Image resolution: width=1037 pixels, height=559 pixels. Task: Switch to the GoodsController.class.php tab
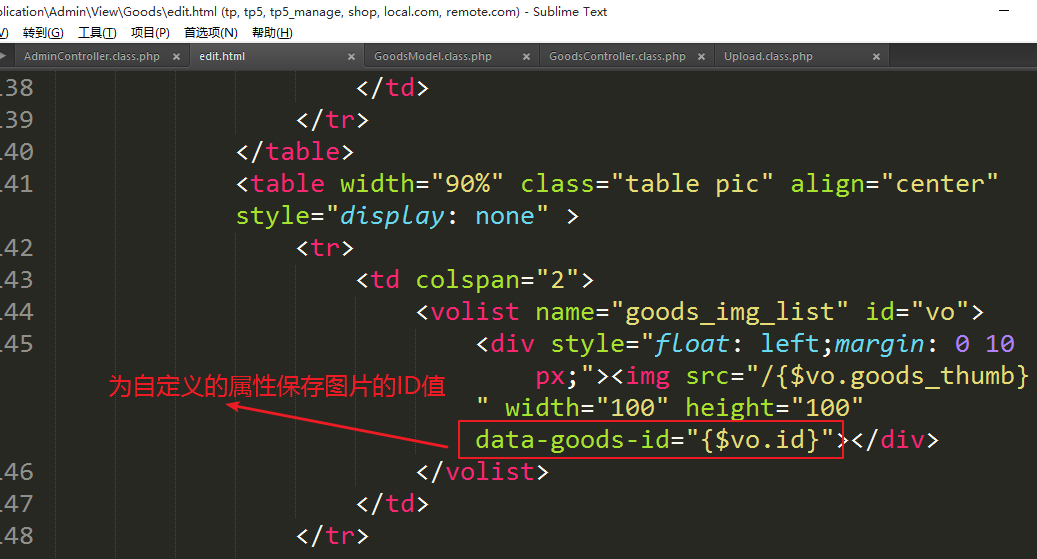coord(617,57)
